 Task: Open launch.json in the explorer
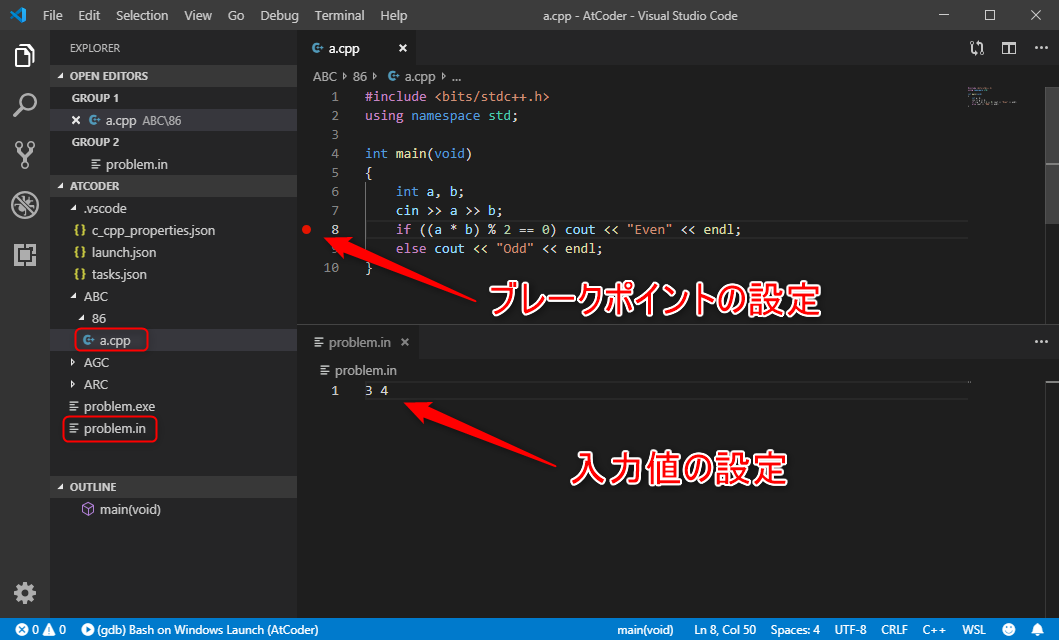123,253
